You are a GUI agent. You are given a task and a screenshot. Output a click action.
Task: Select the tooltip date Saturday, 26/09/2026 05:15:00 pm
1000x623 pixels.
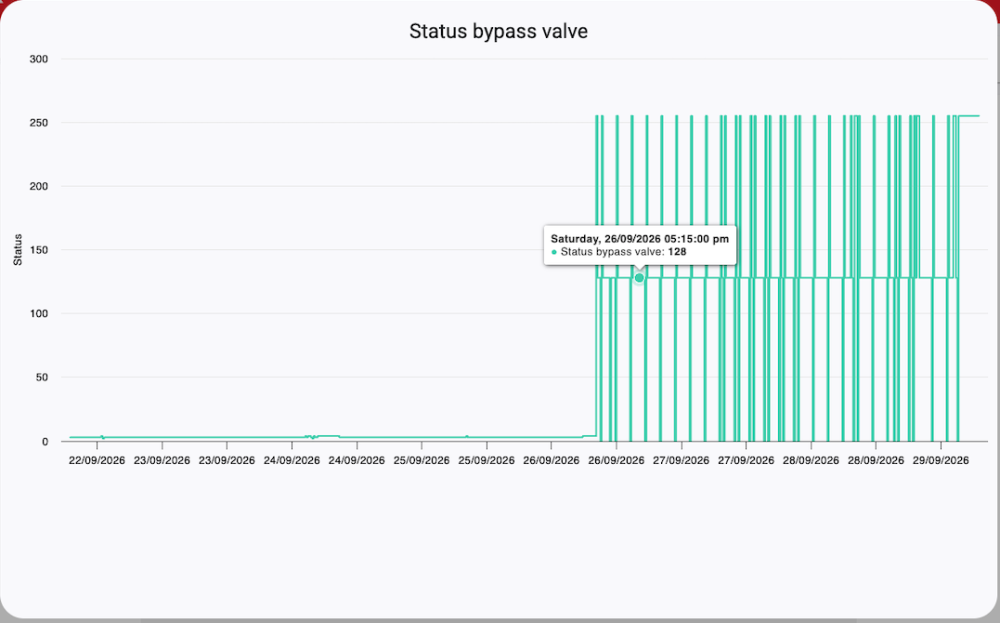click(x=640, y=238)
